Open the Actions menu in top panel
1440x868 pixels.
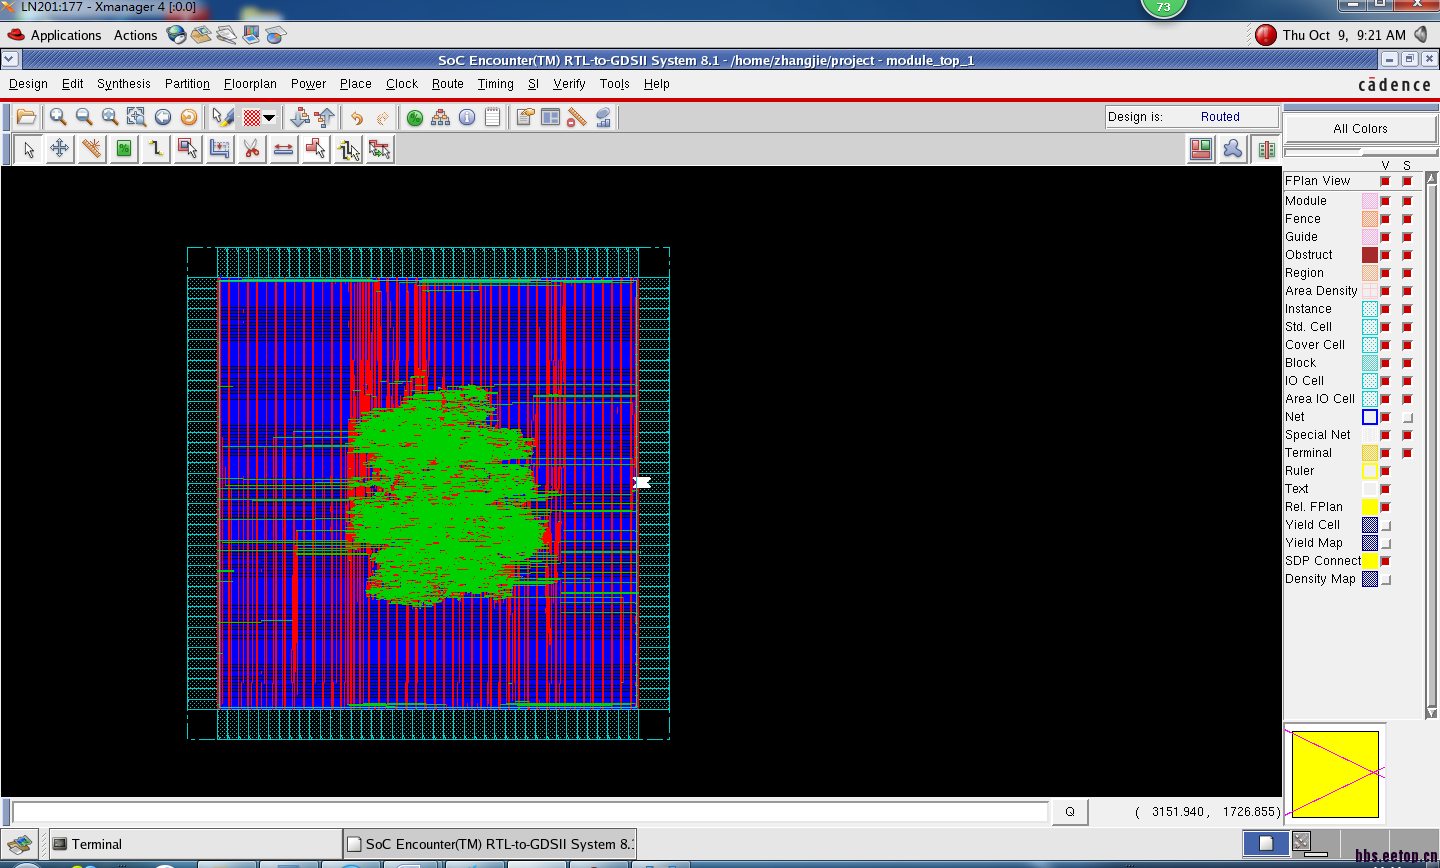(x=135, y=35)
